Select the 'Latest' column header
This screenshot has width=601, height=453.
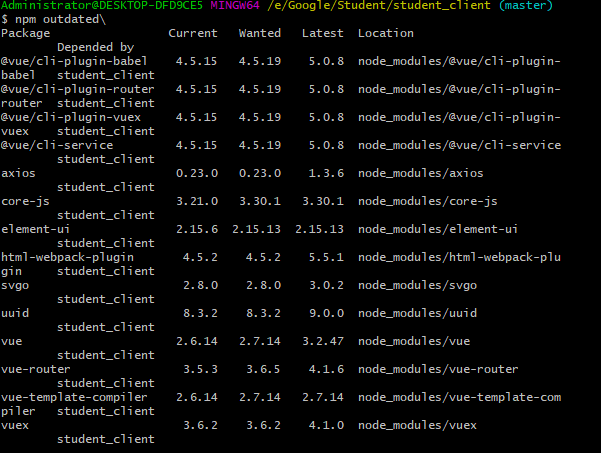pos(323,33)
